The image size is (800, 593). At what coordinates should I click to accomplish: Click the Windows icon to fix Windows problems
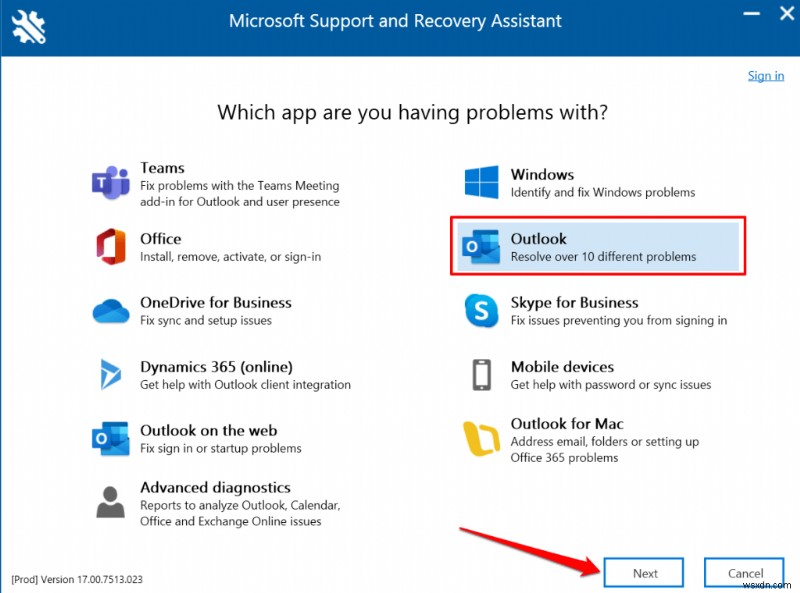pos(480,183)
